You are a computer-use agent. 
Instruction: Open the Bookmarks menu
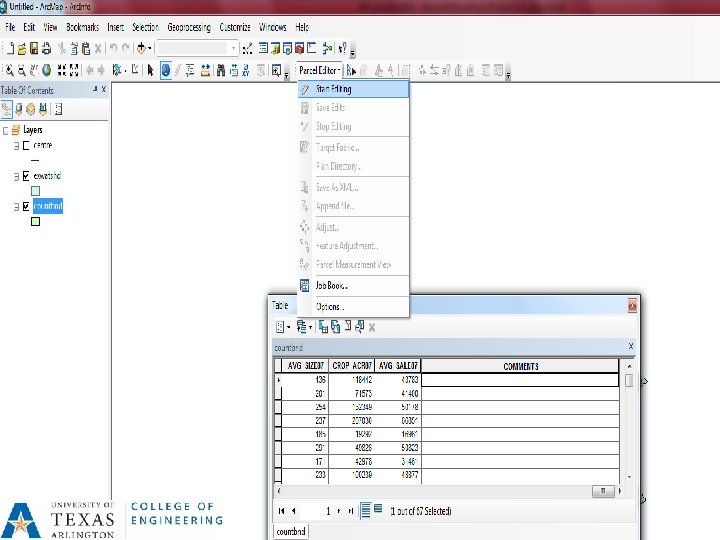(x=82, y=27)
